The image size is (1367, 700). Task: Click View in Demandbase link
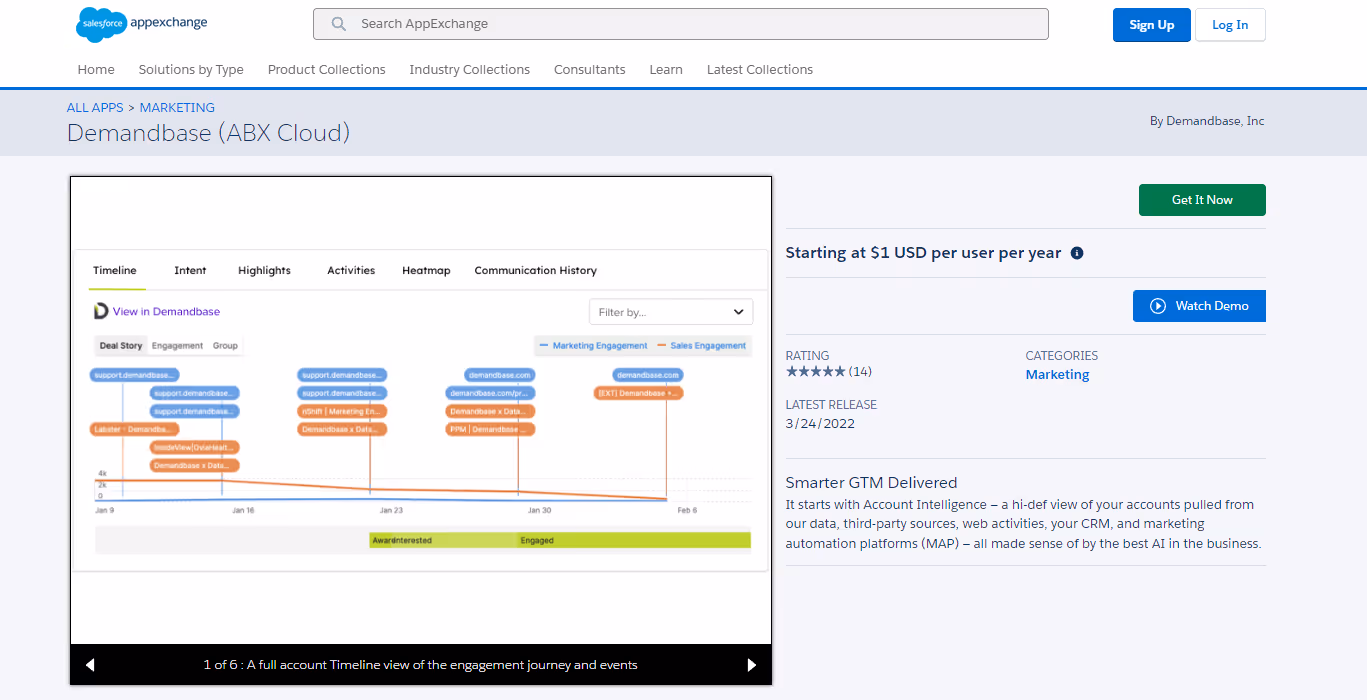[x=166, y=312]
